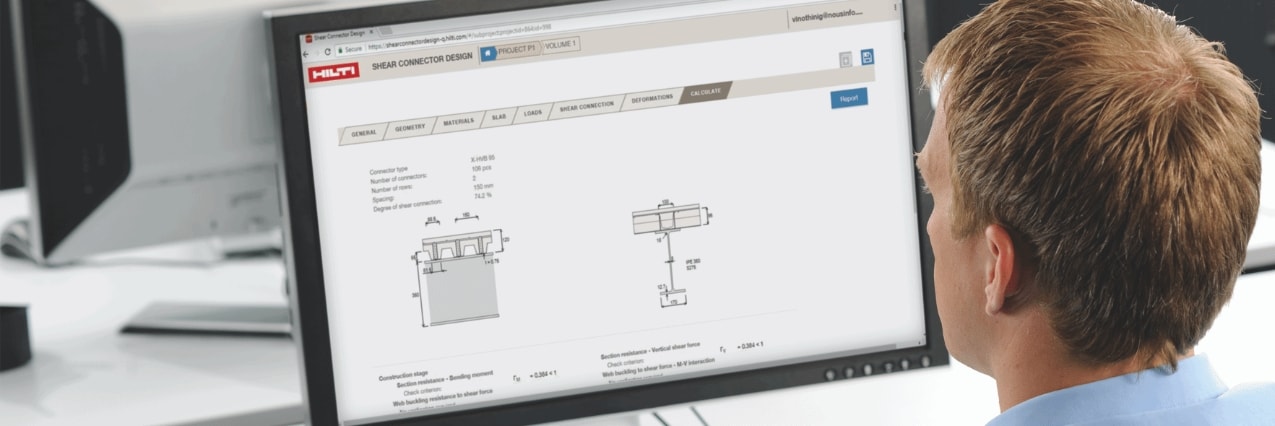Click the IPE steel beam section drawing
1275x426 pixels.
672,252
